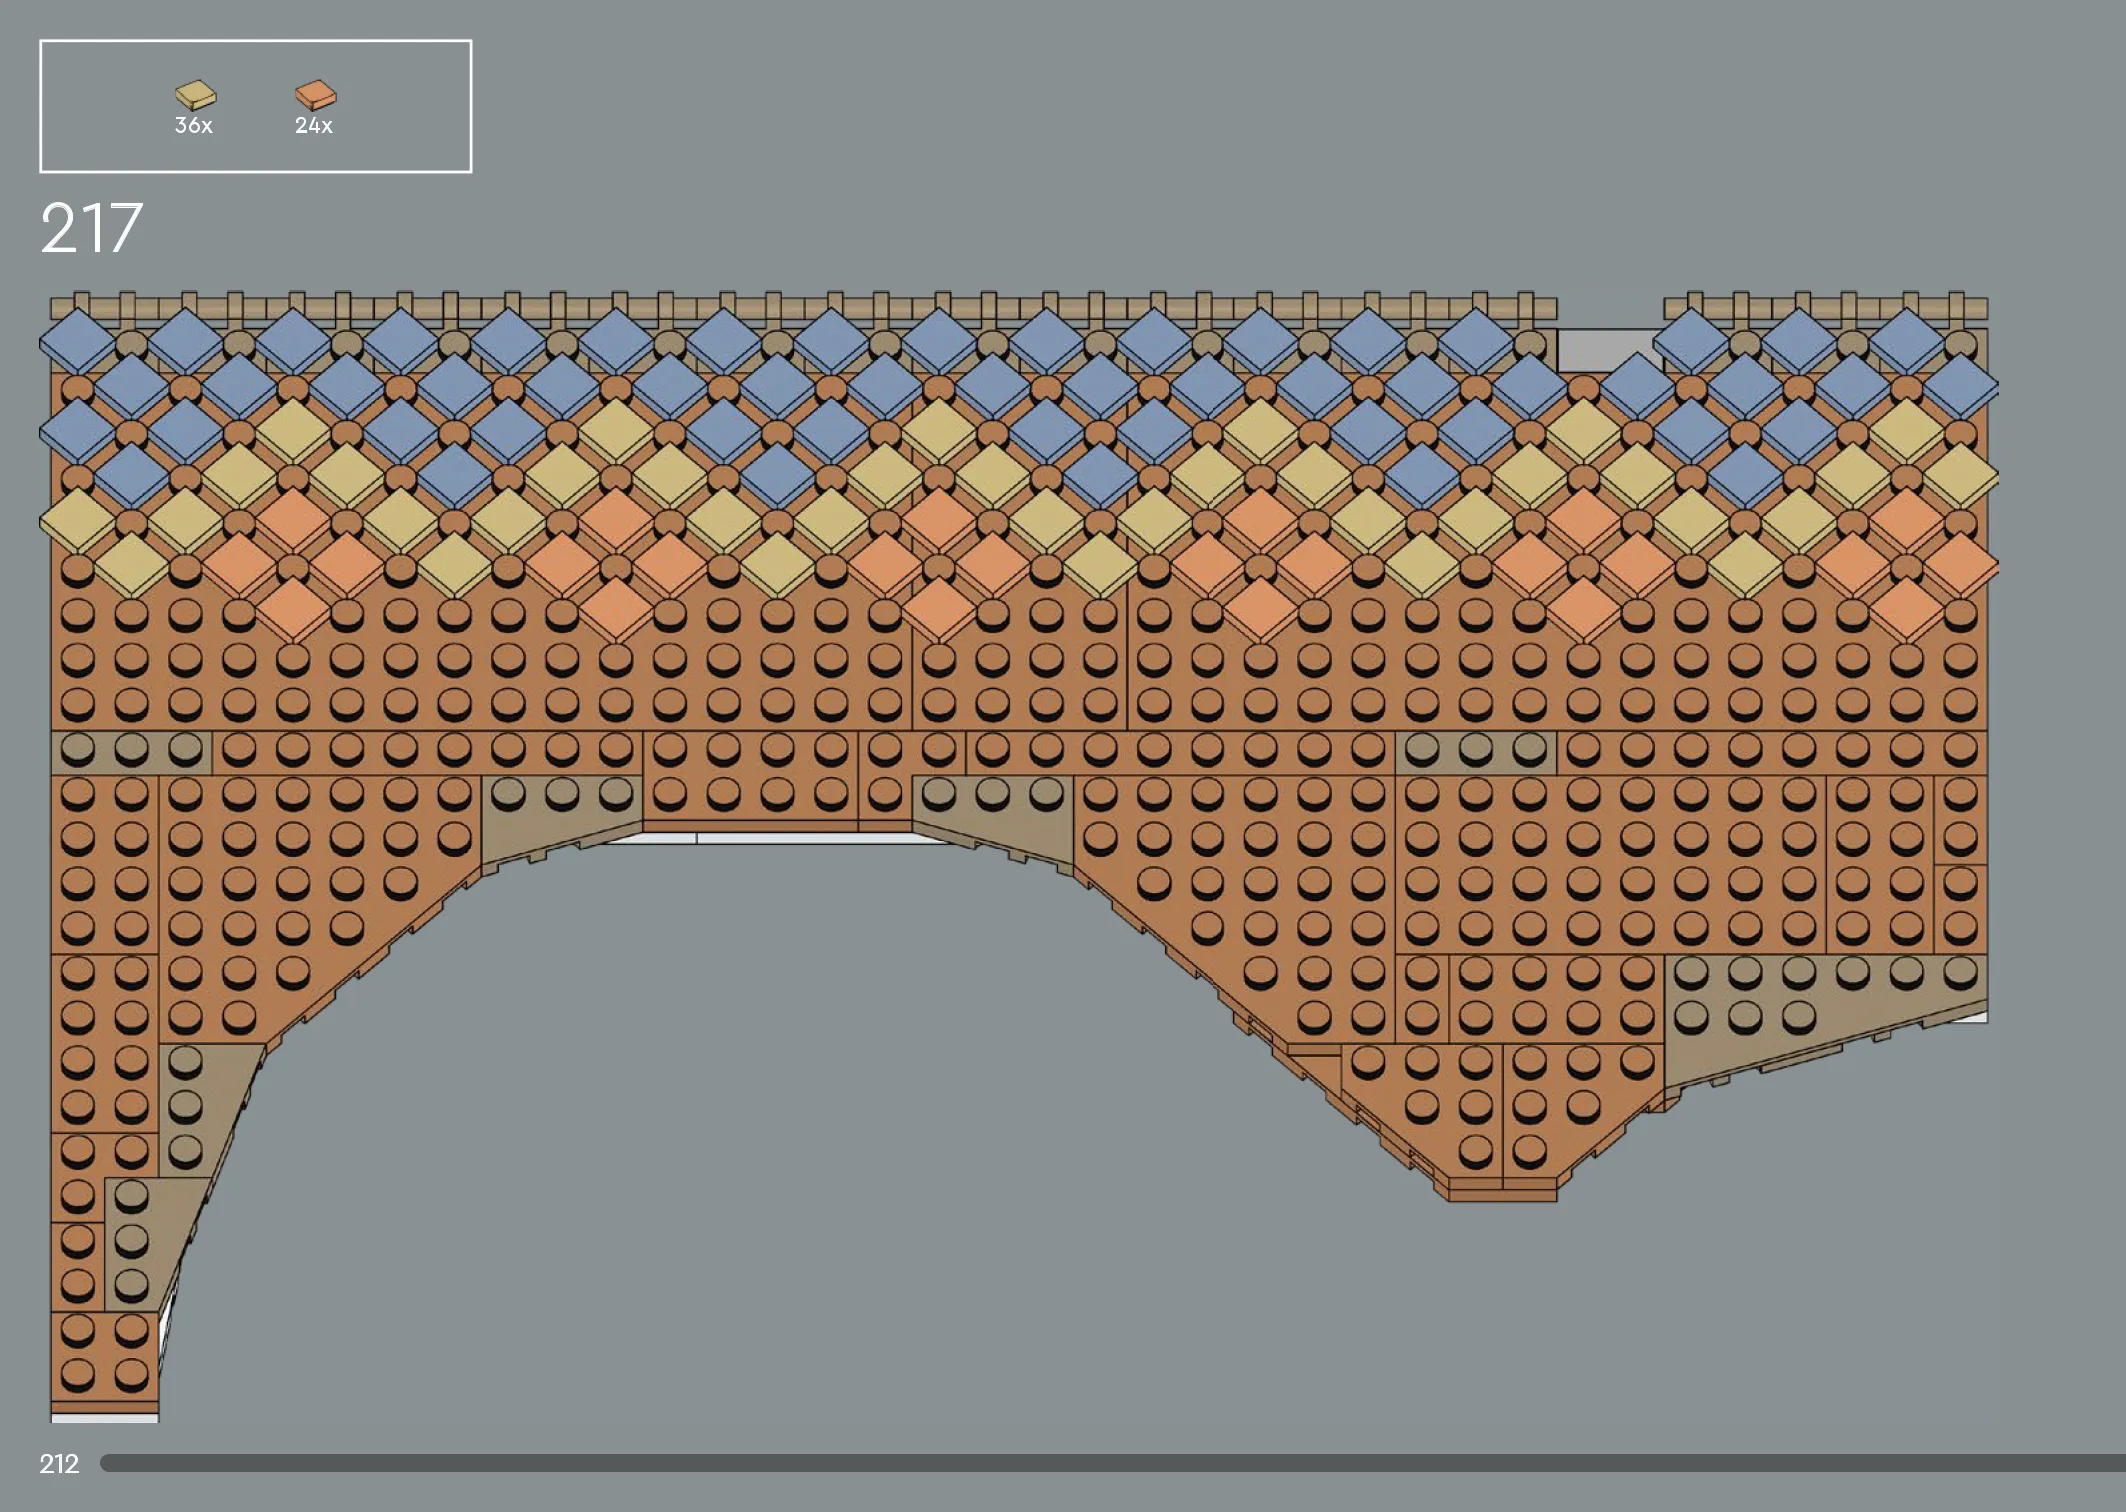Click the tan tile part icon
Image resolution: width=2126 pixels, height=1512 pixels.
pyautogui.click(x=195, y=95)
